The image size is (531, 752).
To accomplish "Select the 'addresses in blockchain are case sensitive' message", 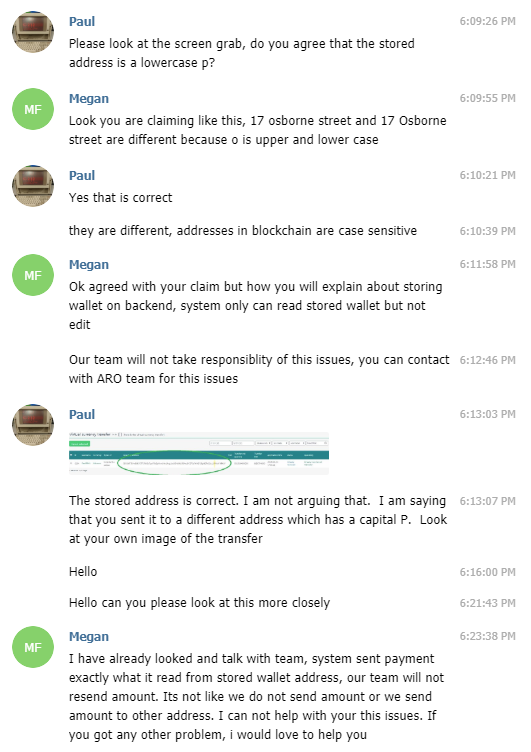I will [243, 231].
